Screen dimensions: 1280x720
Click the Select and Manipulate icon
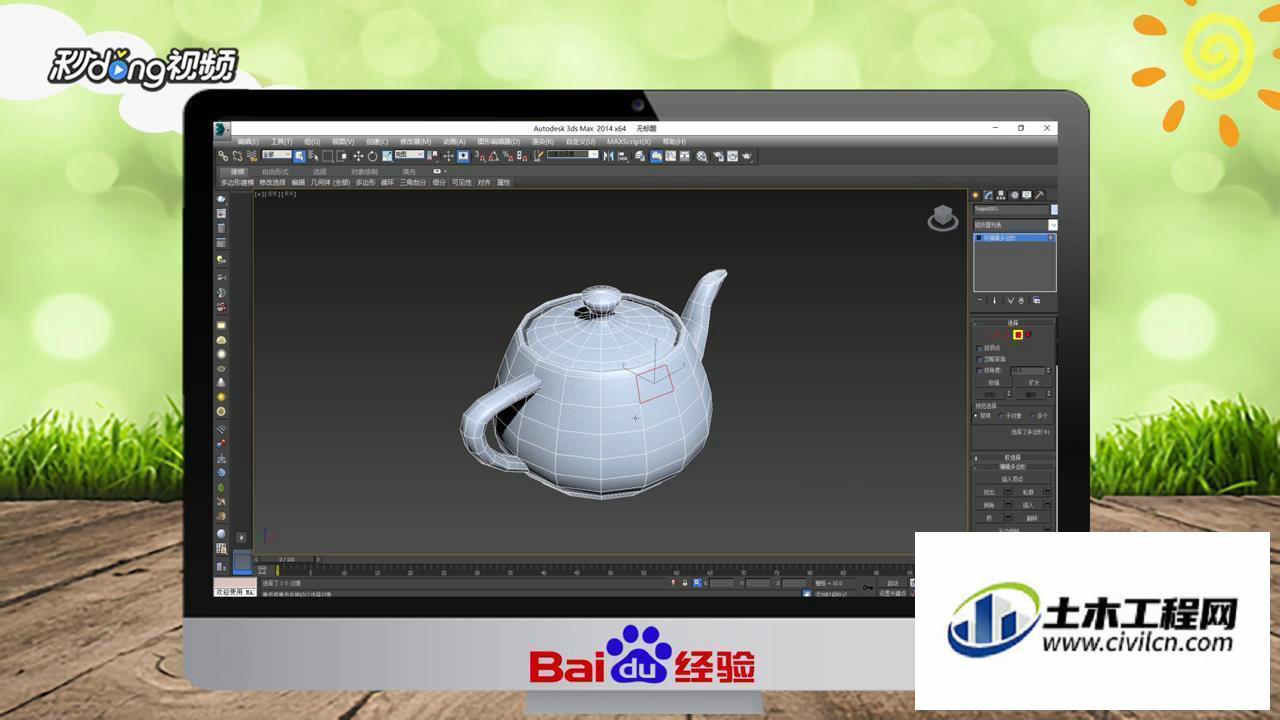[x=448, y=156]
